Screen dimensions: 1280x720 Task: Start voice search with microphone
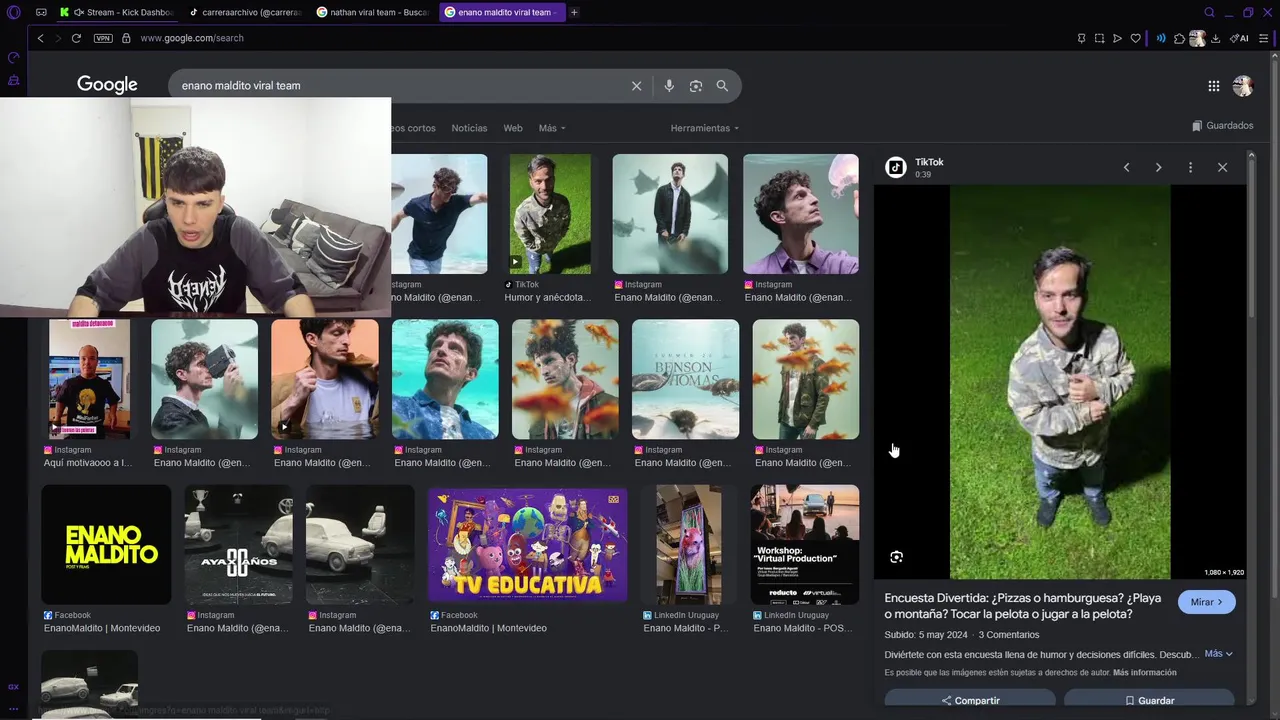click(669, 86)
